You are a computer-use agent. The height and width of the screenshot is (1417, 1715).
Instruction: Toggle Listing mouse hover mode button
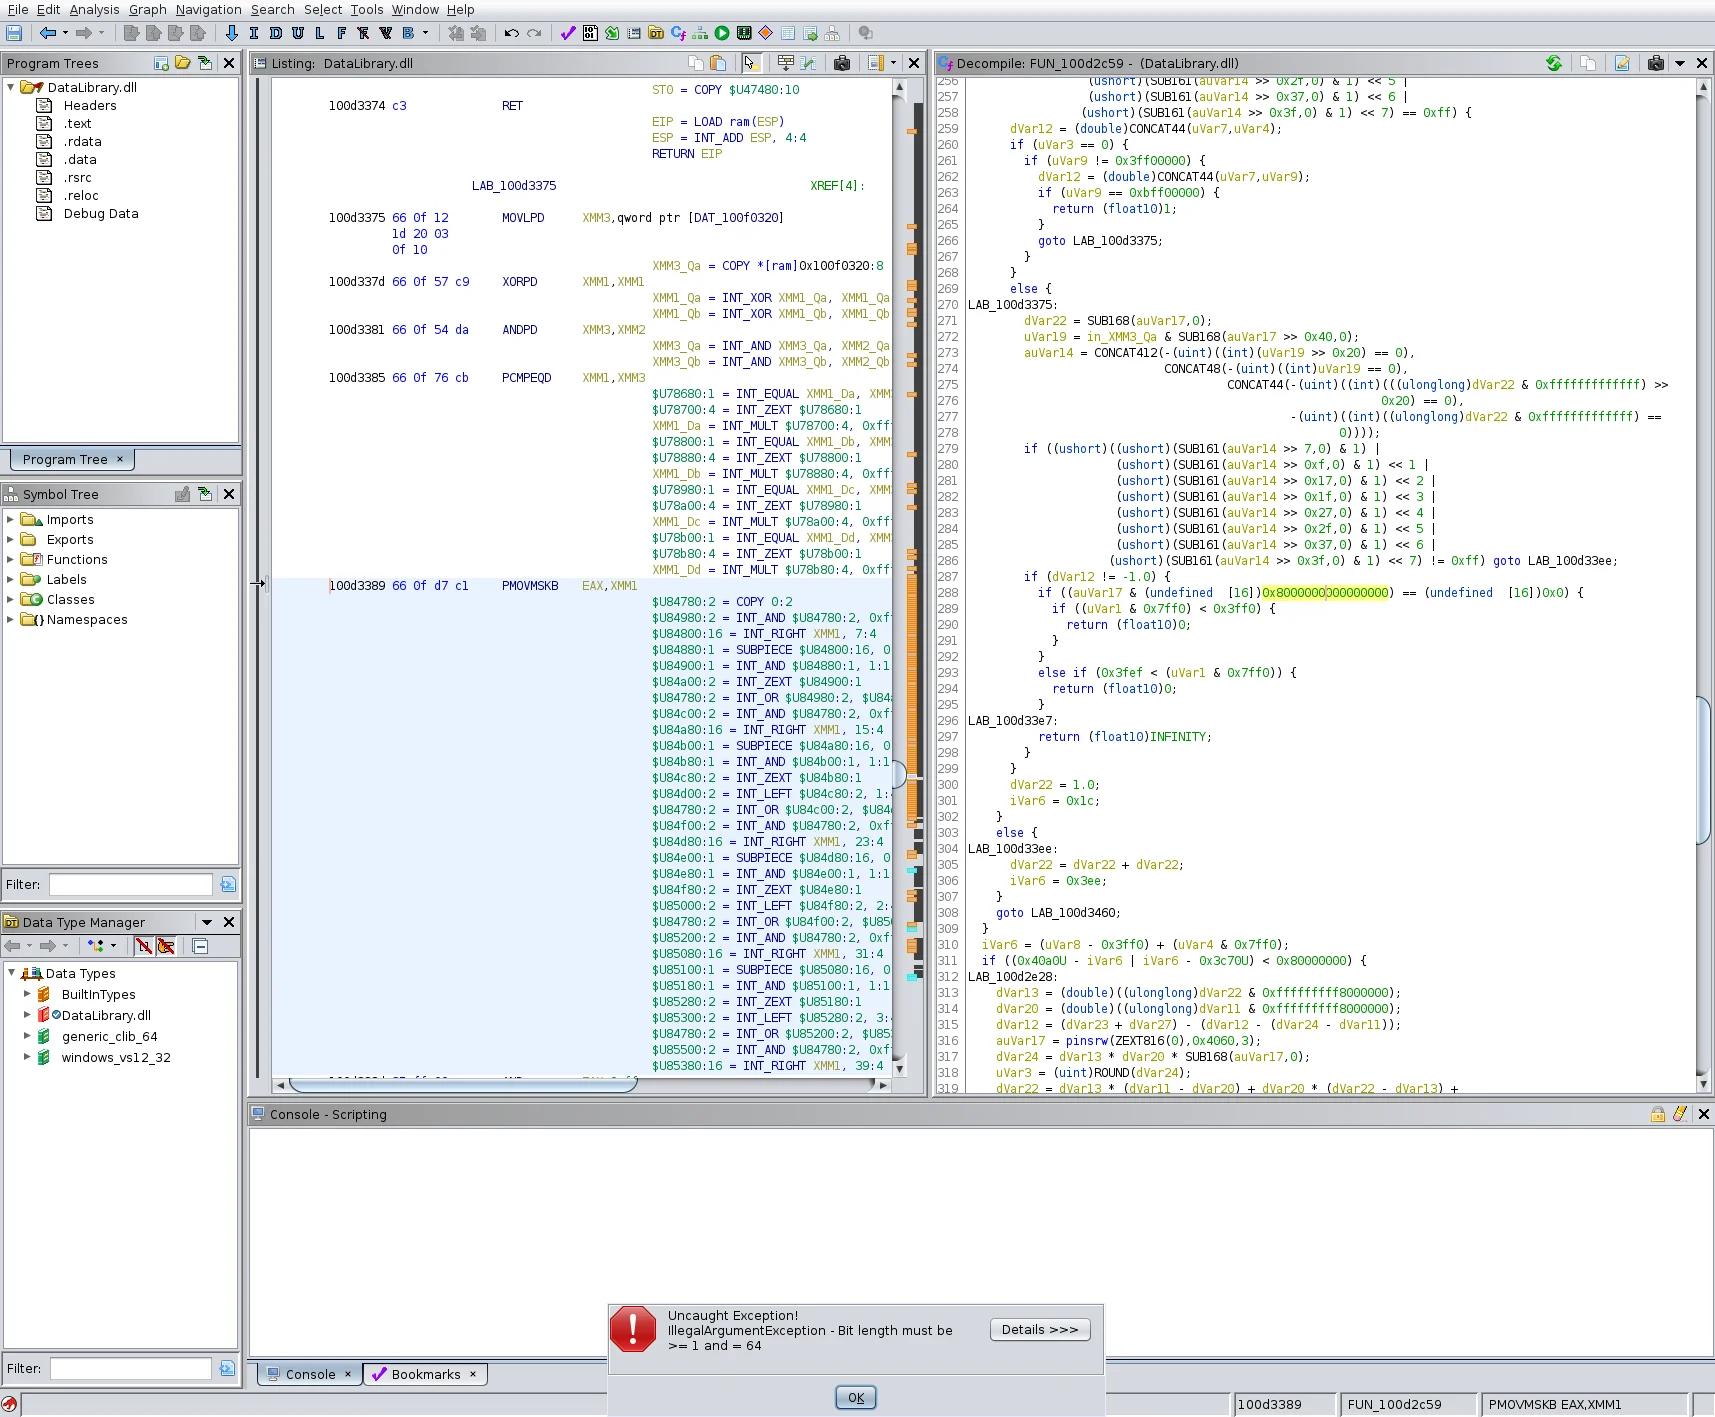751,63
